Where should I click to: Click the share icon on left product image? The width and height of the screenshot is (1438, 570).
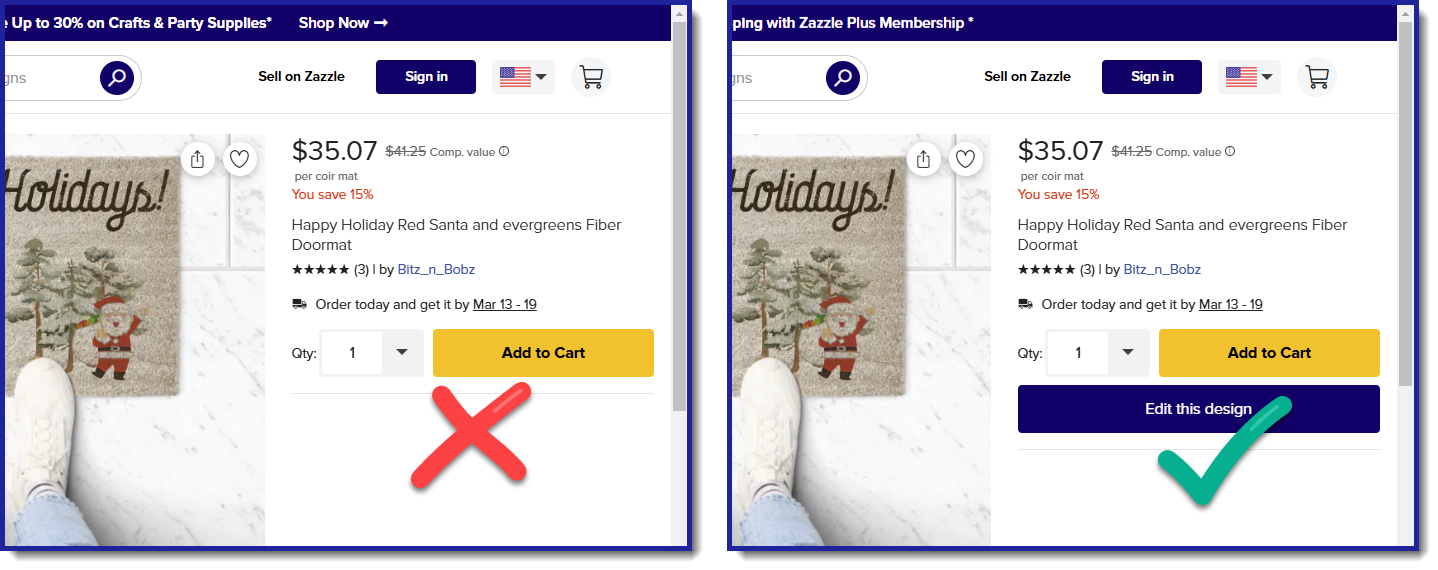click(x=198, y=159)
